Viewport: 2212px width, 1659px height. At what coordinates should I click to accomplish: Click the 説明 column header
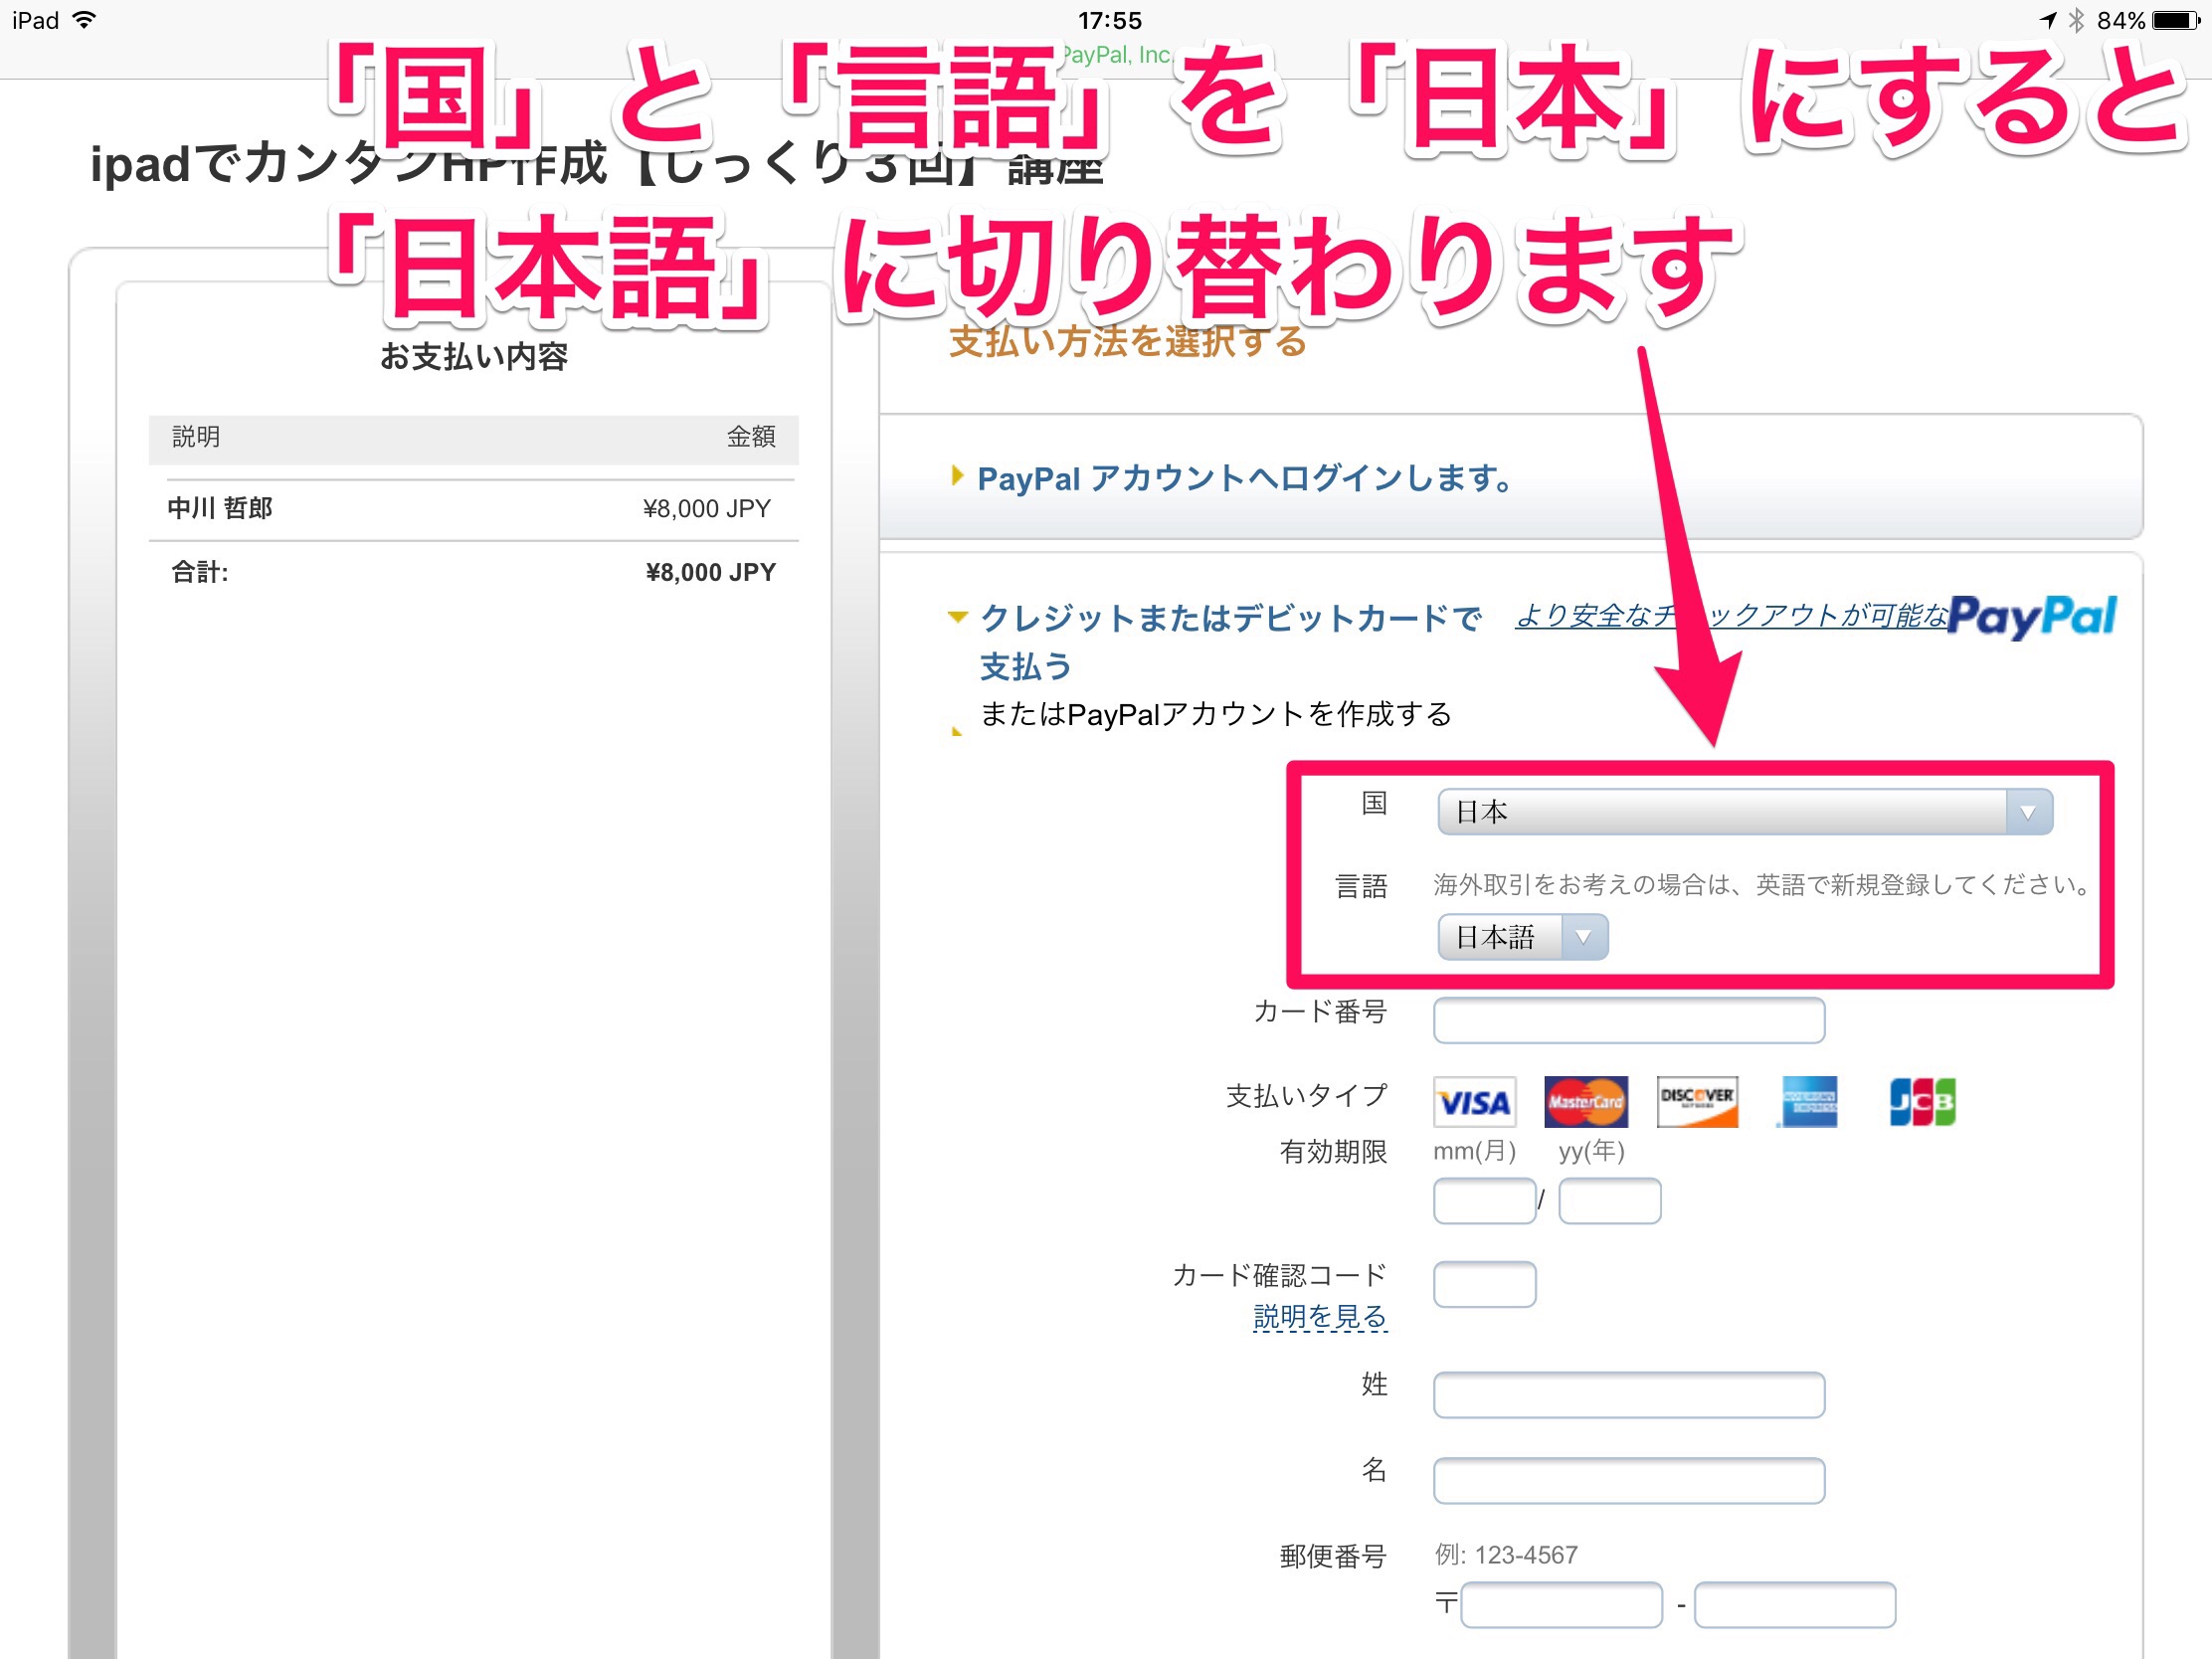coord(196,437)
